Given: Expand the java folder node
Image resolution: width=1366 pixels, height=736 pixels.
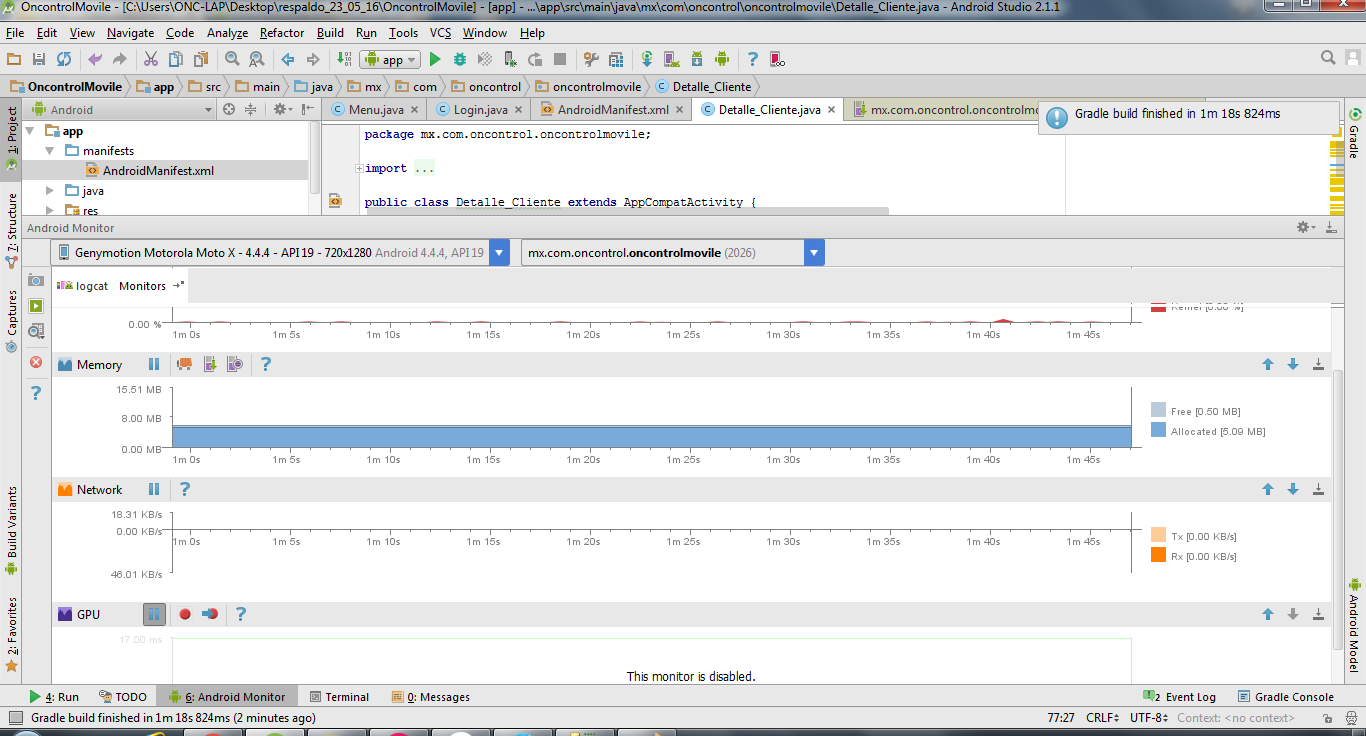Looking at the screenshot, I should [51, 191].
